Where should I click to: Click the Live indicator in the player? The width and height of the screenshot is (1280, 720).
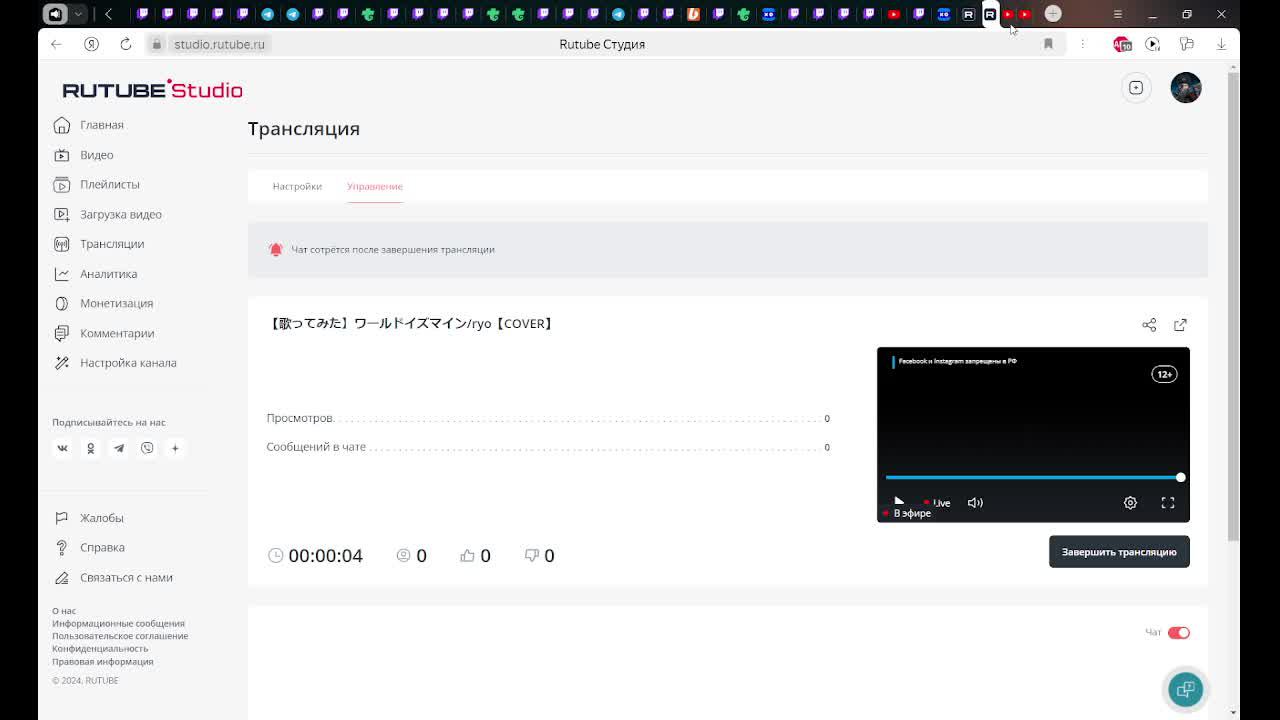938,503
